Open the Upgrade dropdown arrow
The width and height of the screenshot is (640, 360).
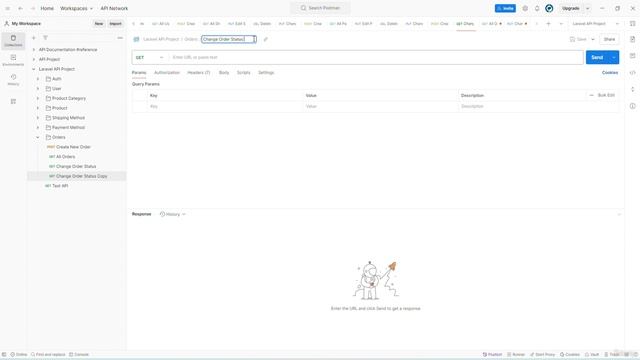[x=588, y=8]
